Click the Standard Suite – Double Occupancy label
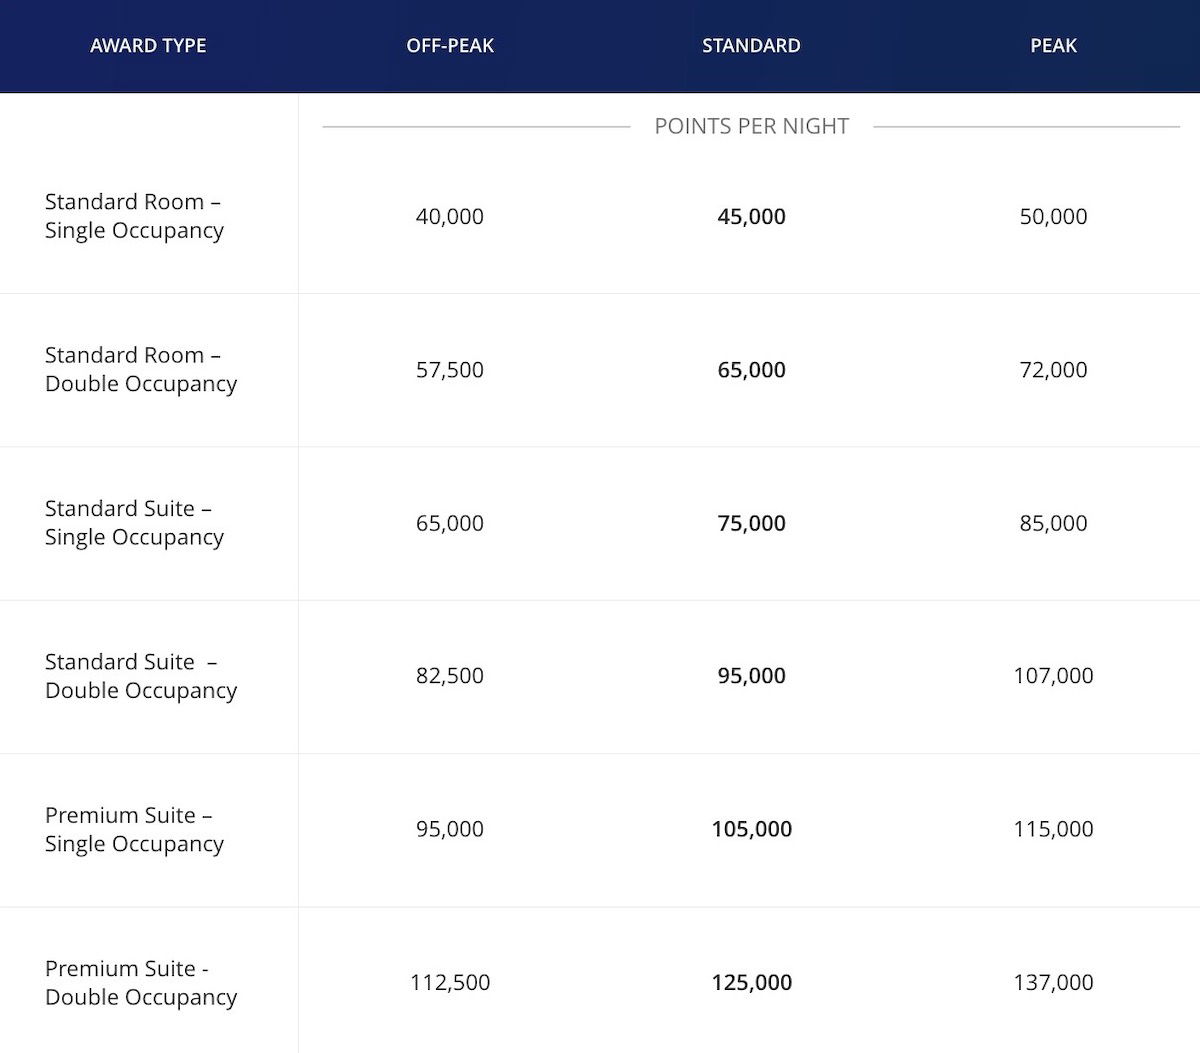1200x1053 pixels. click(141, 676)
